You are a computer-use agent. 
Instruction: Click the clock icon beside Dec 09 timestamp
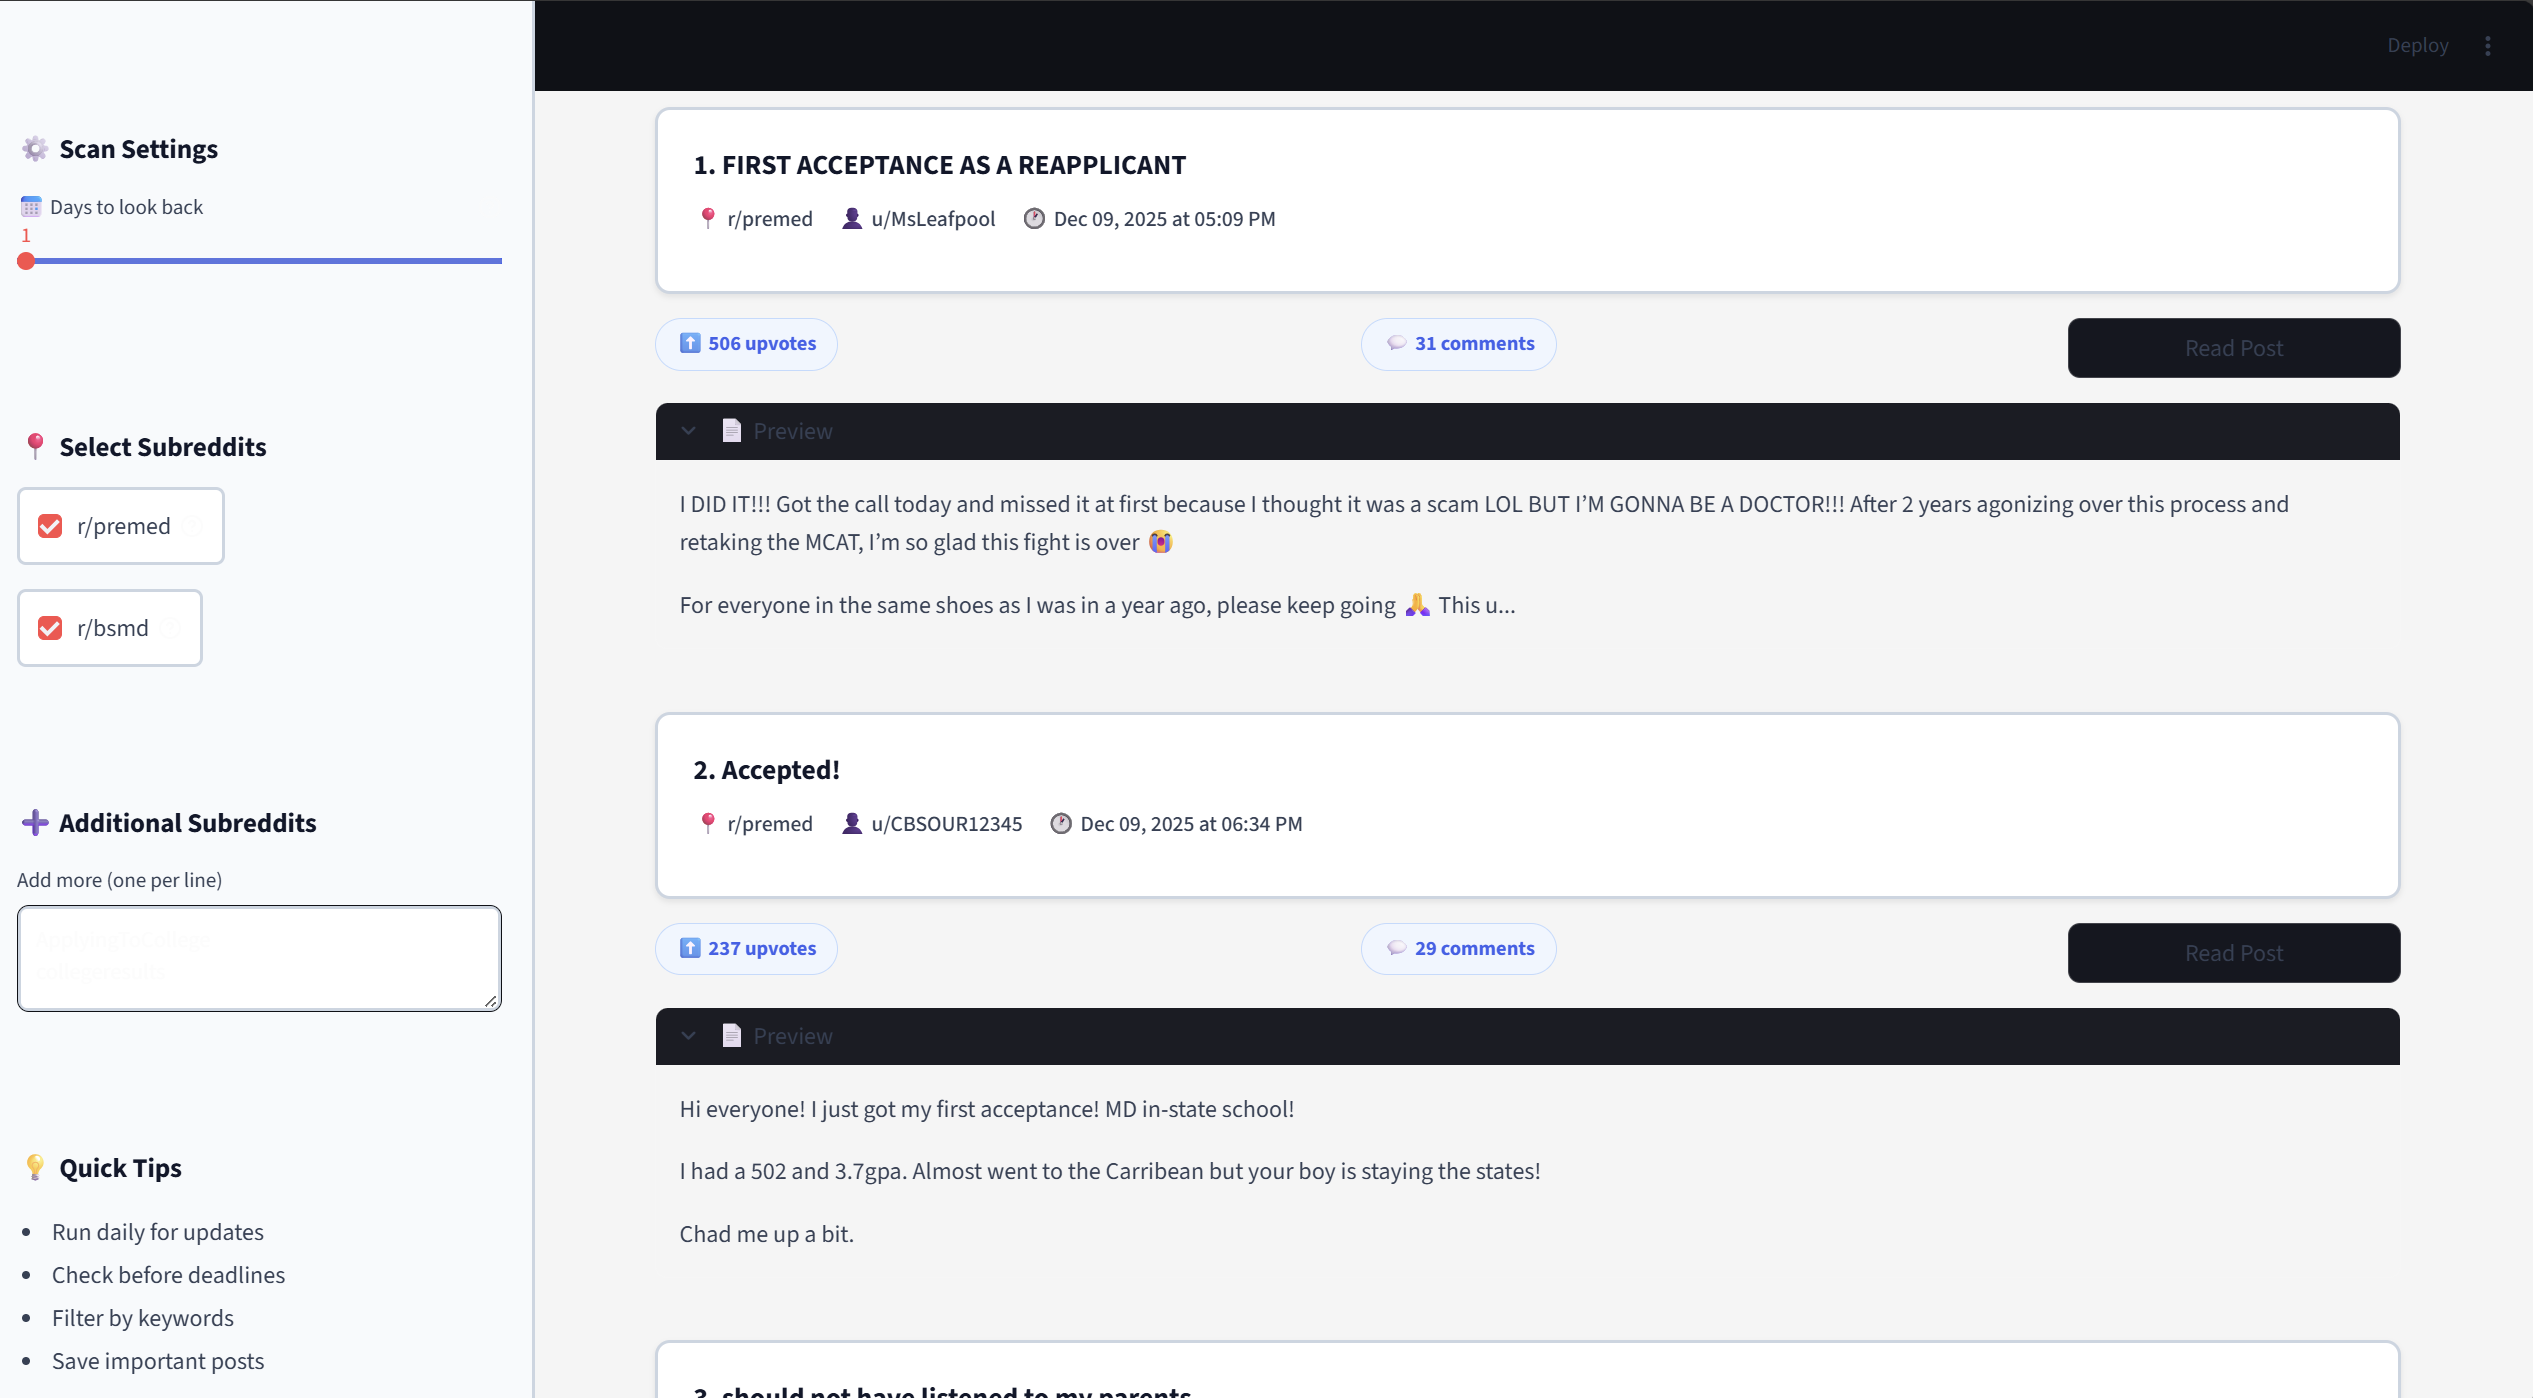pyautogui.click(x=1034, y=218)
